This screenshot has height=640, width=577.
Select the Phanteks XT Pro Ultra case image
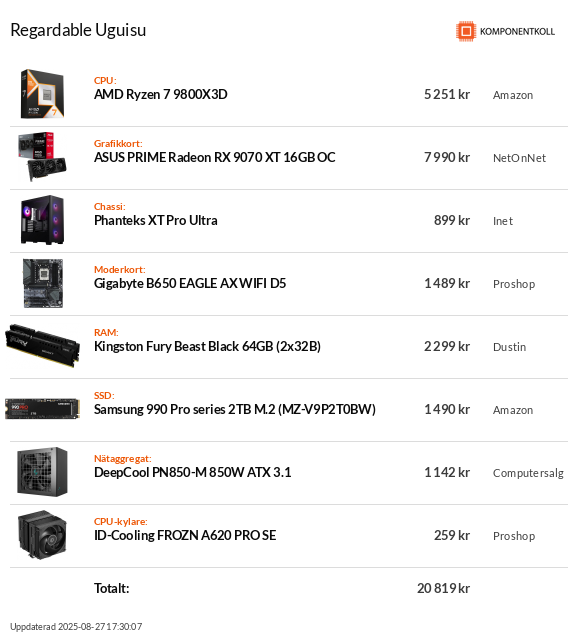pos(42,220)
